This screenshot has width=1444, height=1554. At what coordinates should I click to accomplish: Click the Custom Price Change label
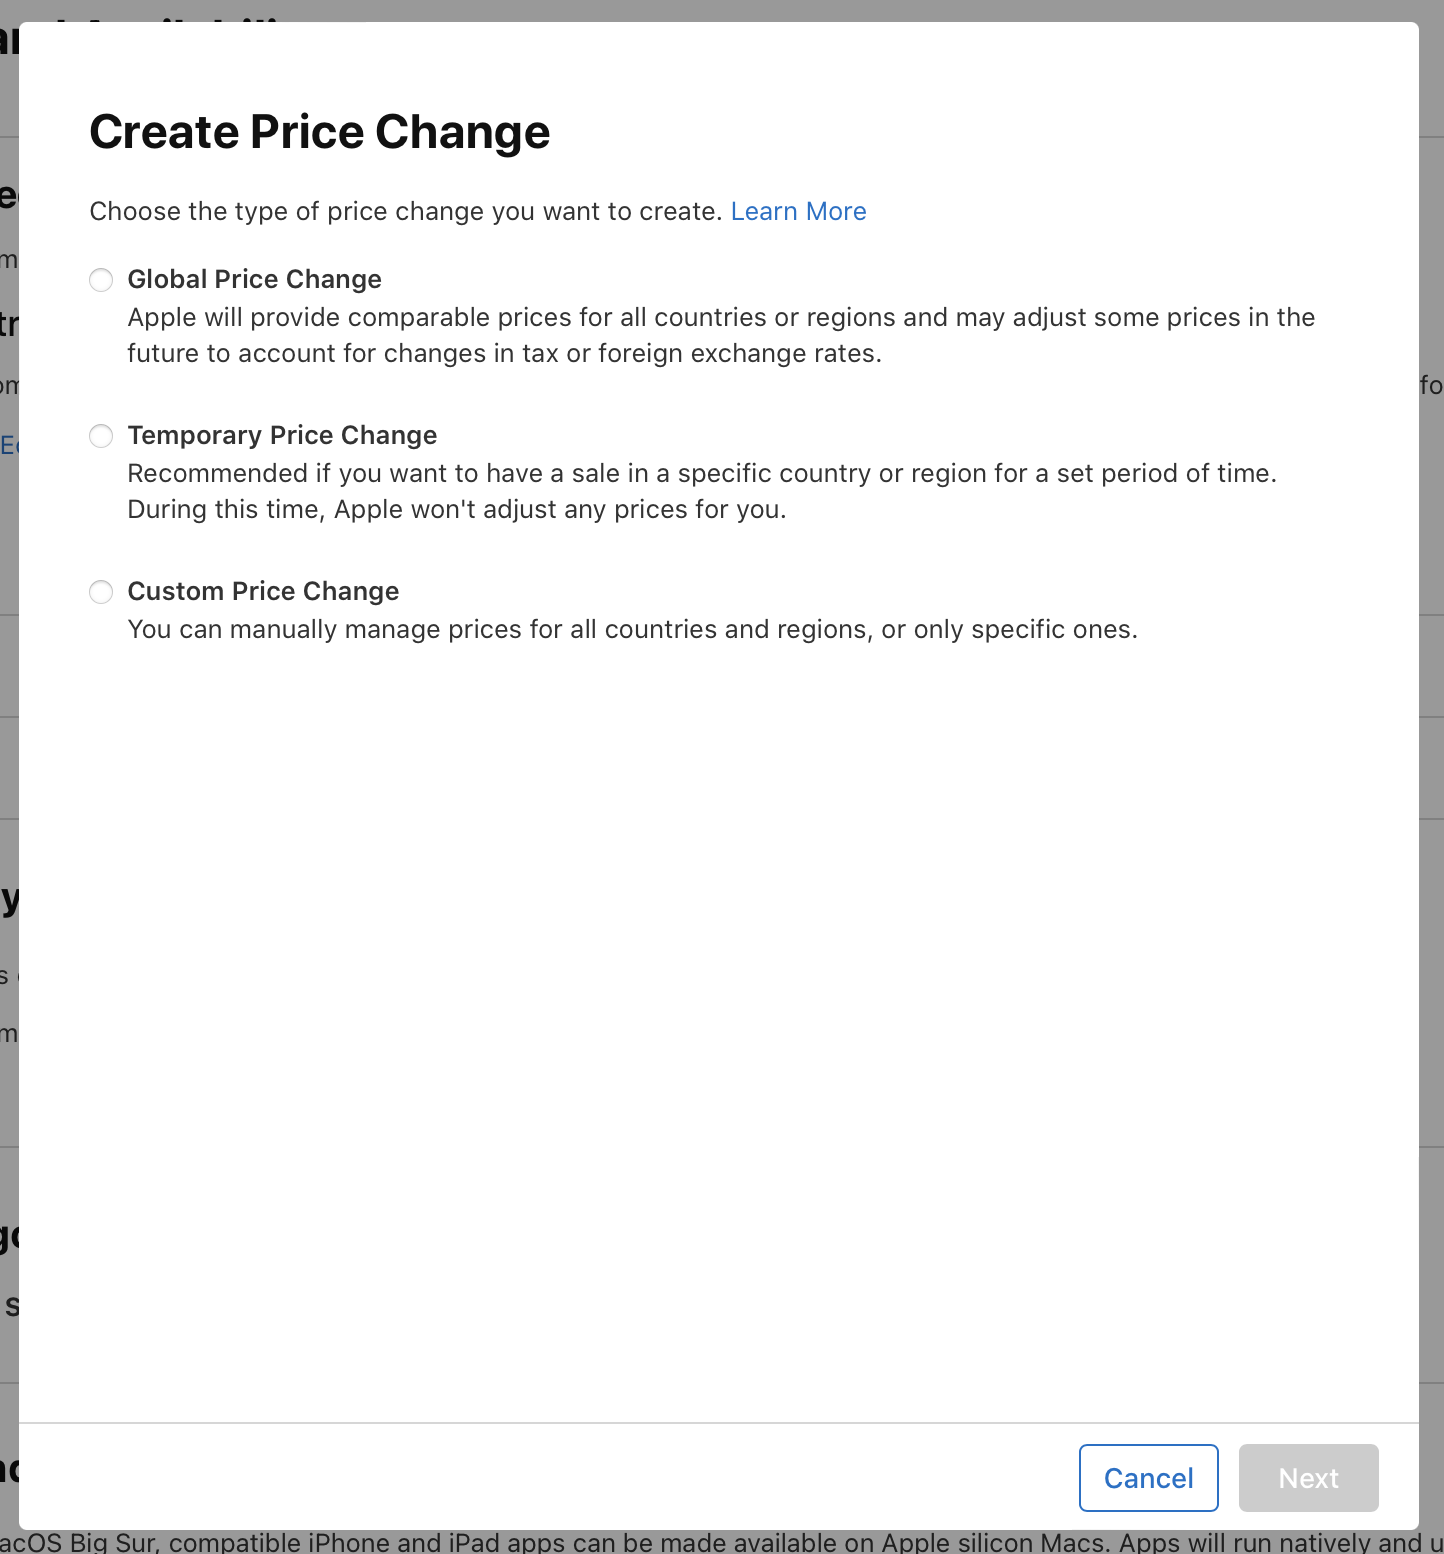coord(262,591)
